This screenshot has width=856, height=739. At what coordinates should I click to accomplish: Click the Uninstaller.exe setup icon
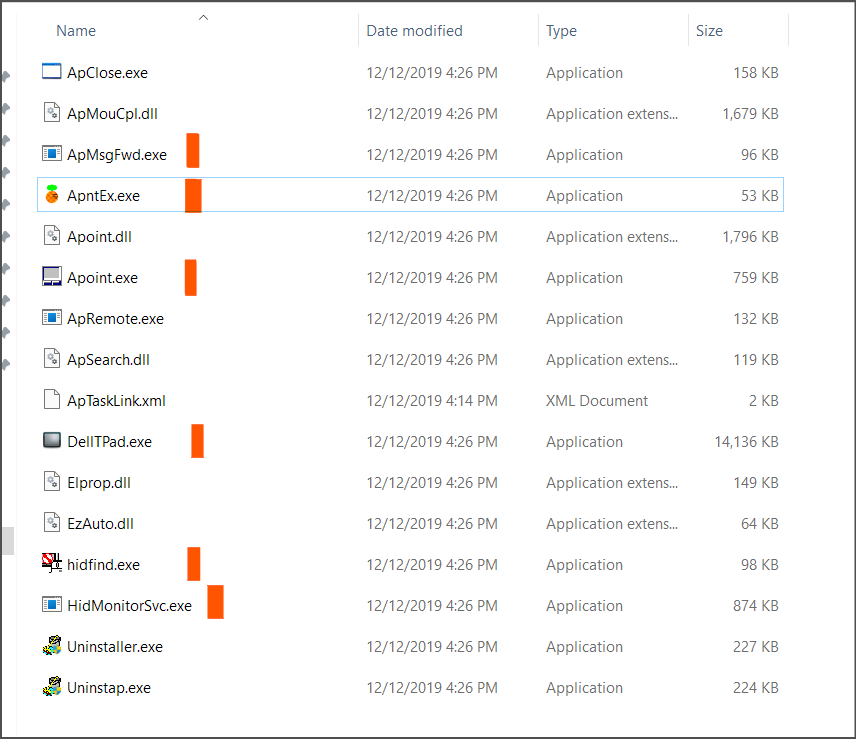click(x=51, y=646)
